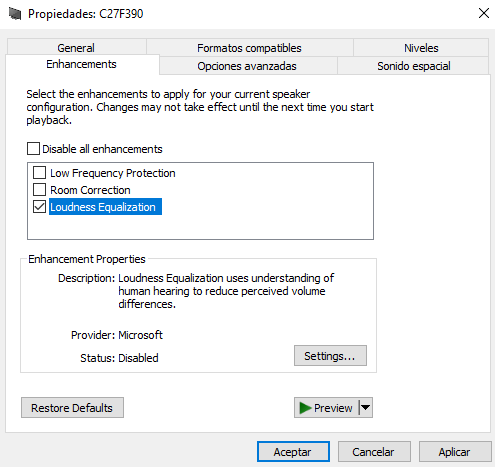Click the Restore Defaults button
The width and height of the screenshot is (495, 467).
click(x=72, y=408)
